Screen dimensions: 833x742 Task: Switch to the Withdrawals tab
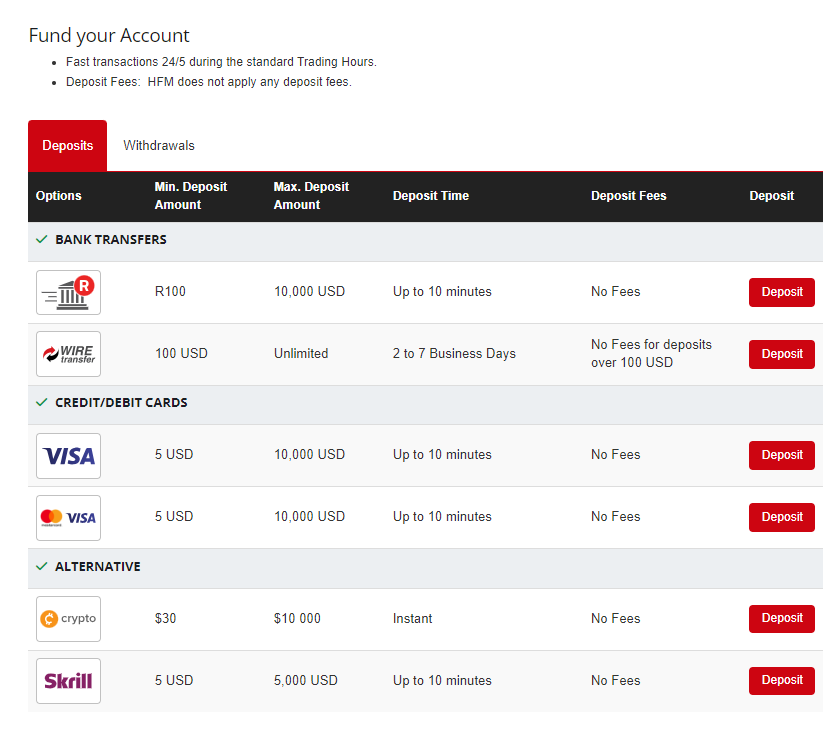[x=158, y=145]
